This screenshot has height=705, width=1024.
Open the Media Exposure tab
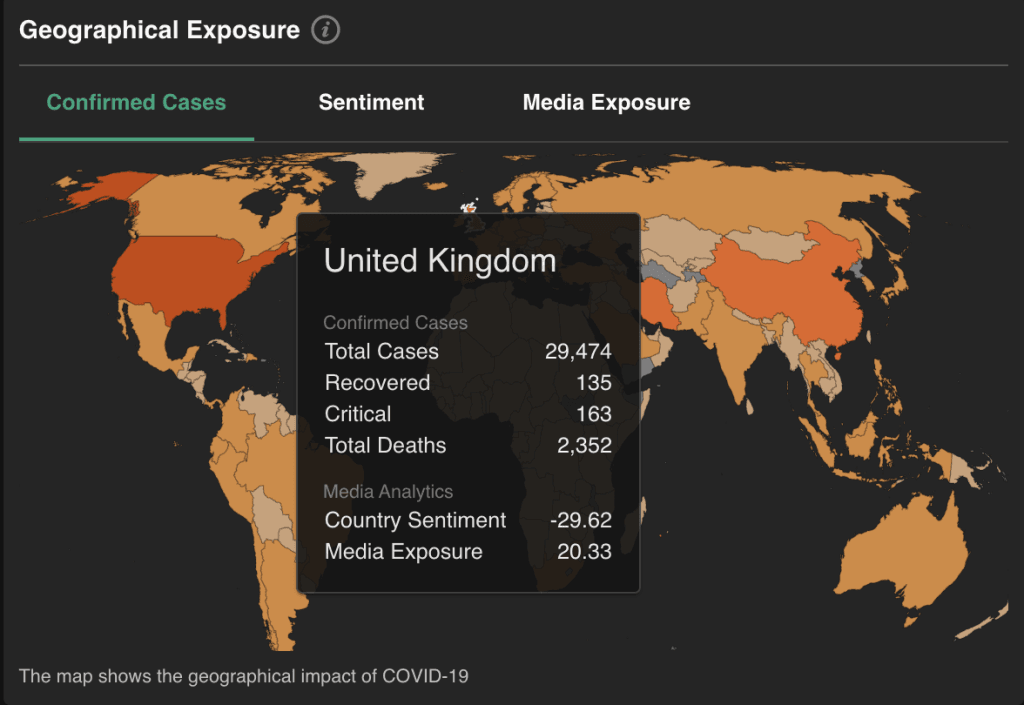[606, 102]
